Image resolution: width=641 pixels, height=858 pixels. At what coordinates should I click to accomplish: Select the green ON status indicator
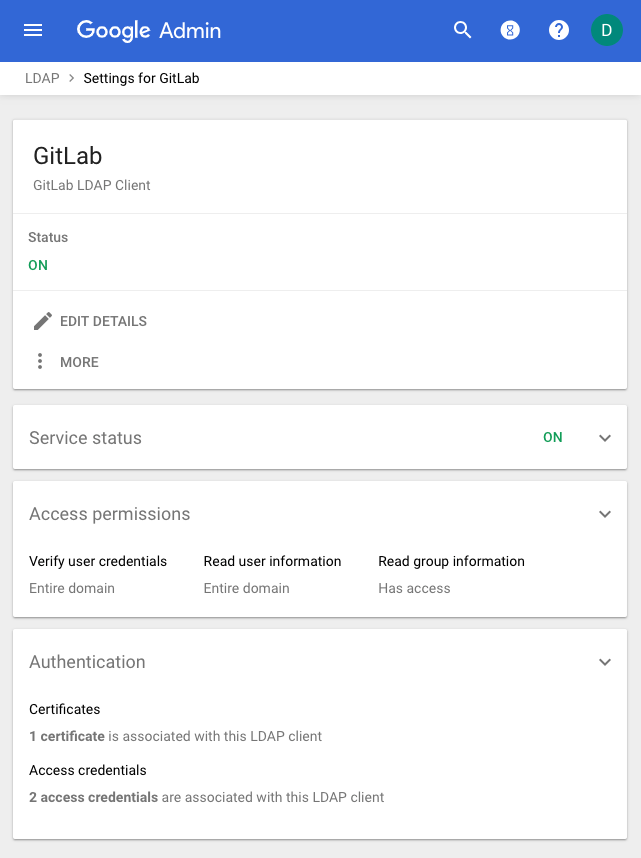pos(38,265)
